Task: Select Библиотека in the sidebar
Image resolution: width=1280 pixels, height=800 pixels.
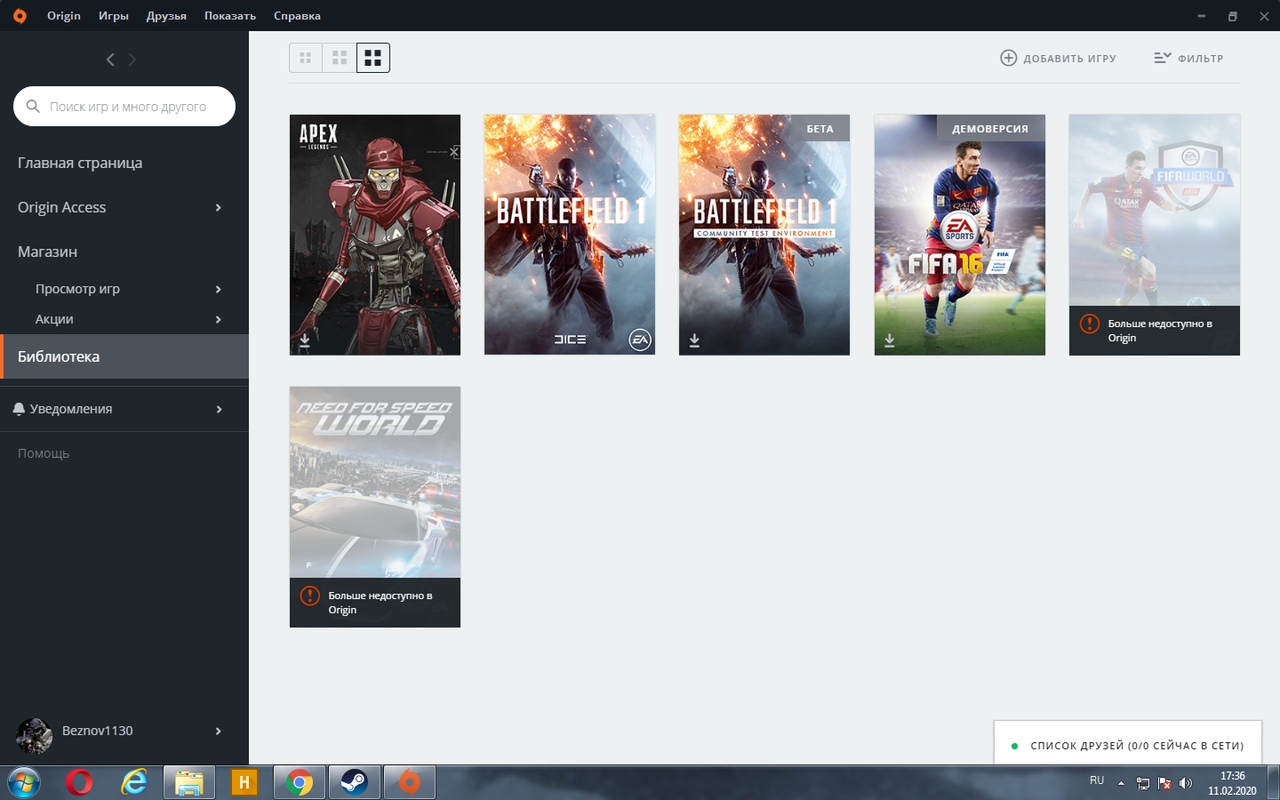Action: 124,356
